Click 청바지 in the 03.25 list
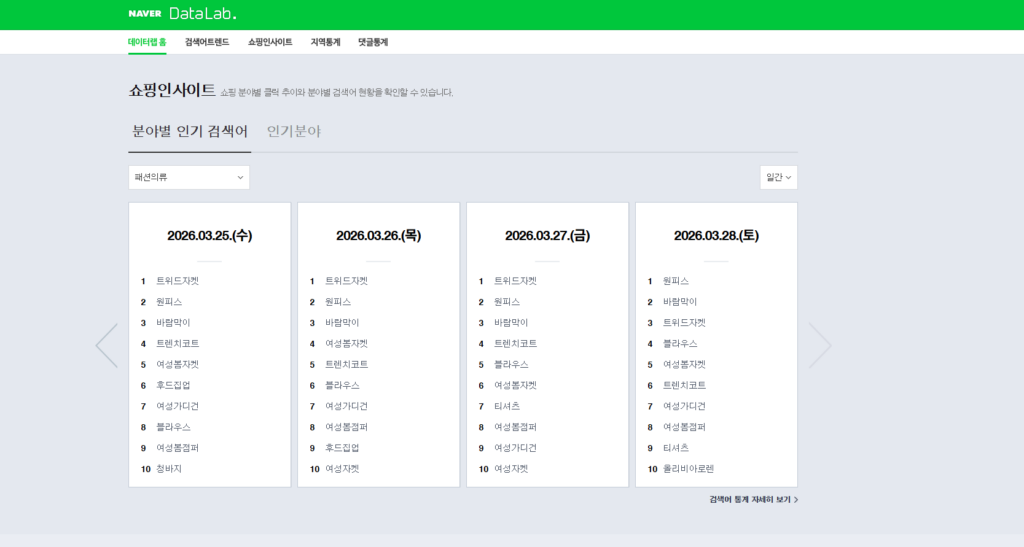This screenshot has width=1024, height=547. [169, 469]
